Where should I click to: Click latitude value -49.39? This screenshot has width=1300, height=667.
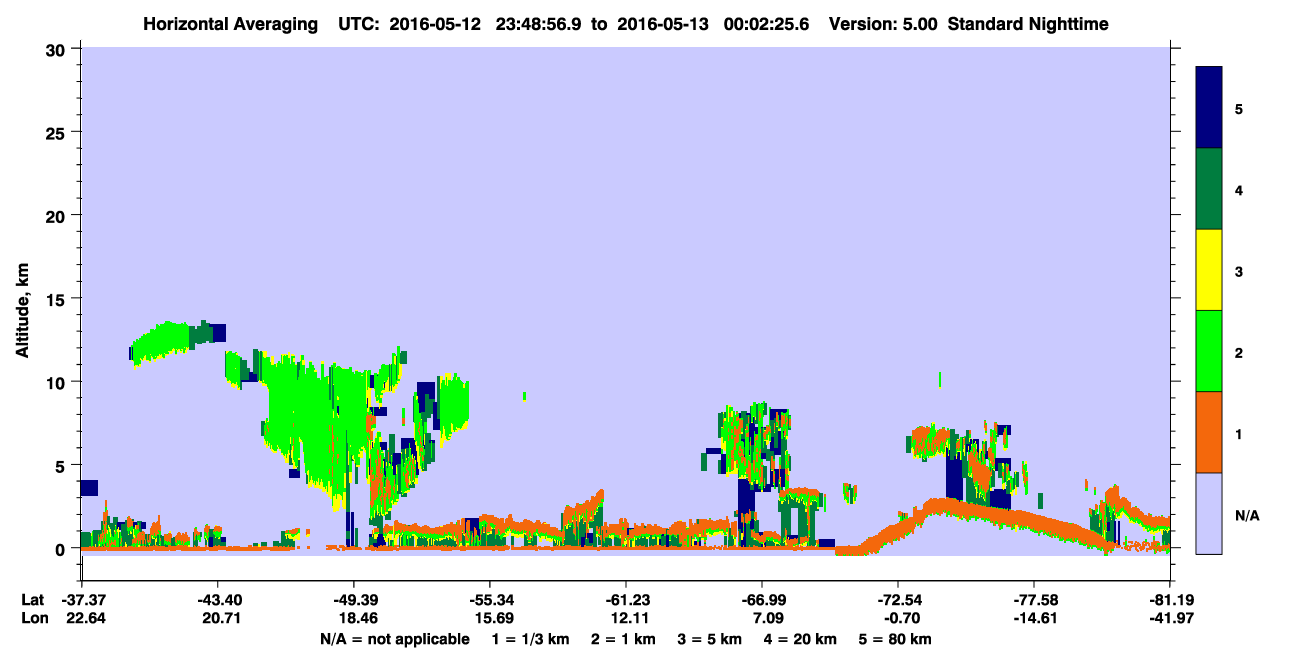click(x=353, y=600)
